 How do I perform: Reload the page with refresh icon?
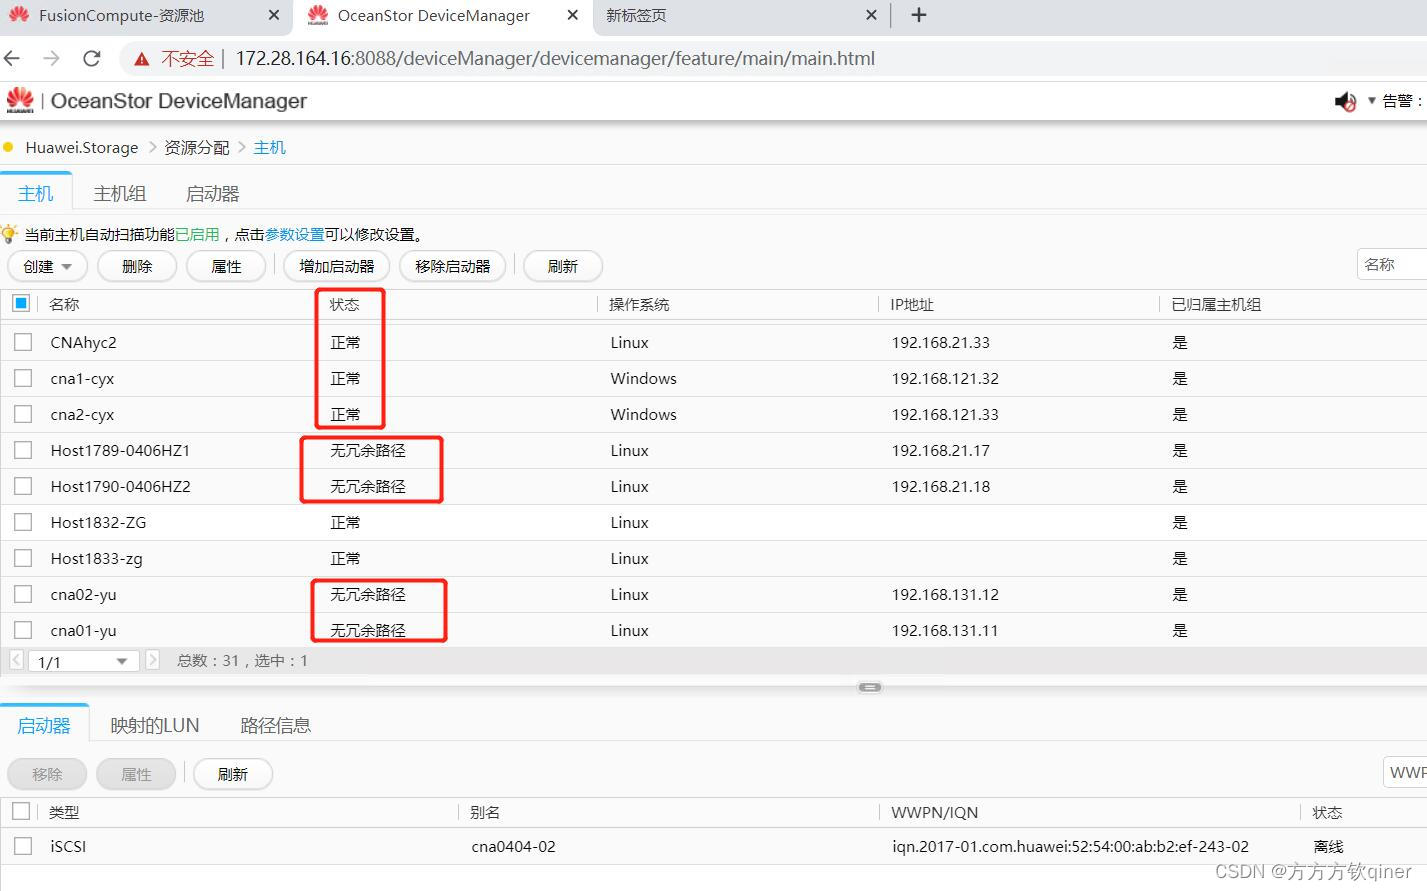[x=92, y=58]
